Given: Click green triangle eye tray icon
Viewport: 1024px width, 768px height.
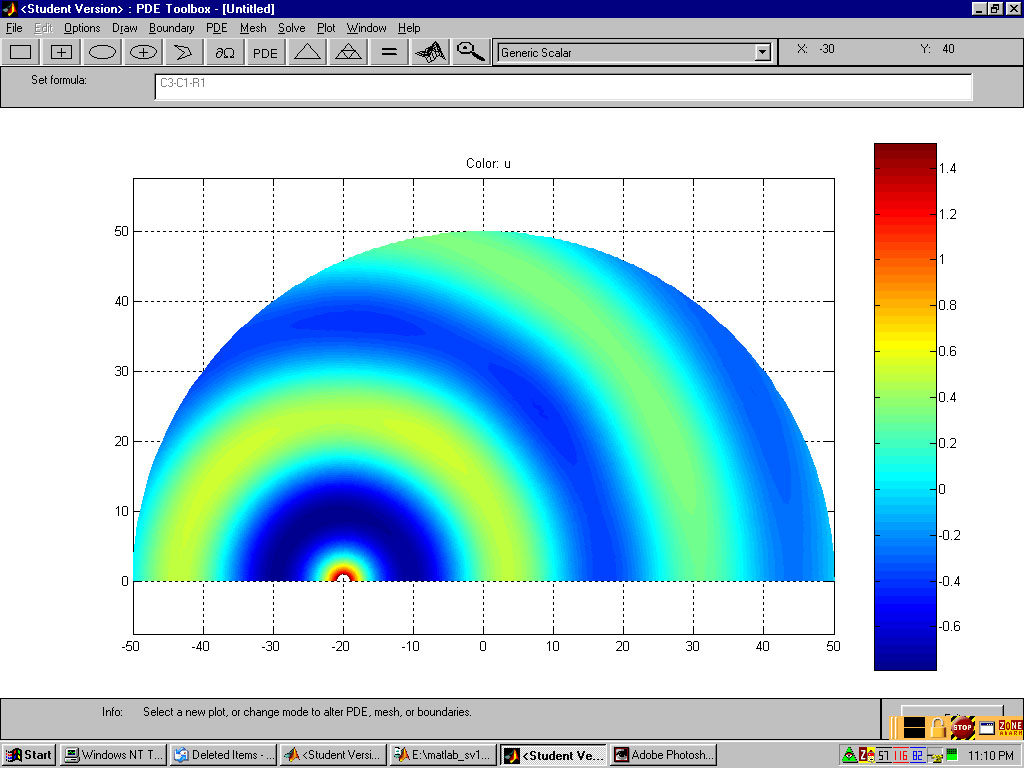Looking at the screenshot, I should [849, 756].
